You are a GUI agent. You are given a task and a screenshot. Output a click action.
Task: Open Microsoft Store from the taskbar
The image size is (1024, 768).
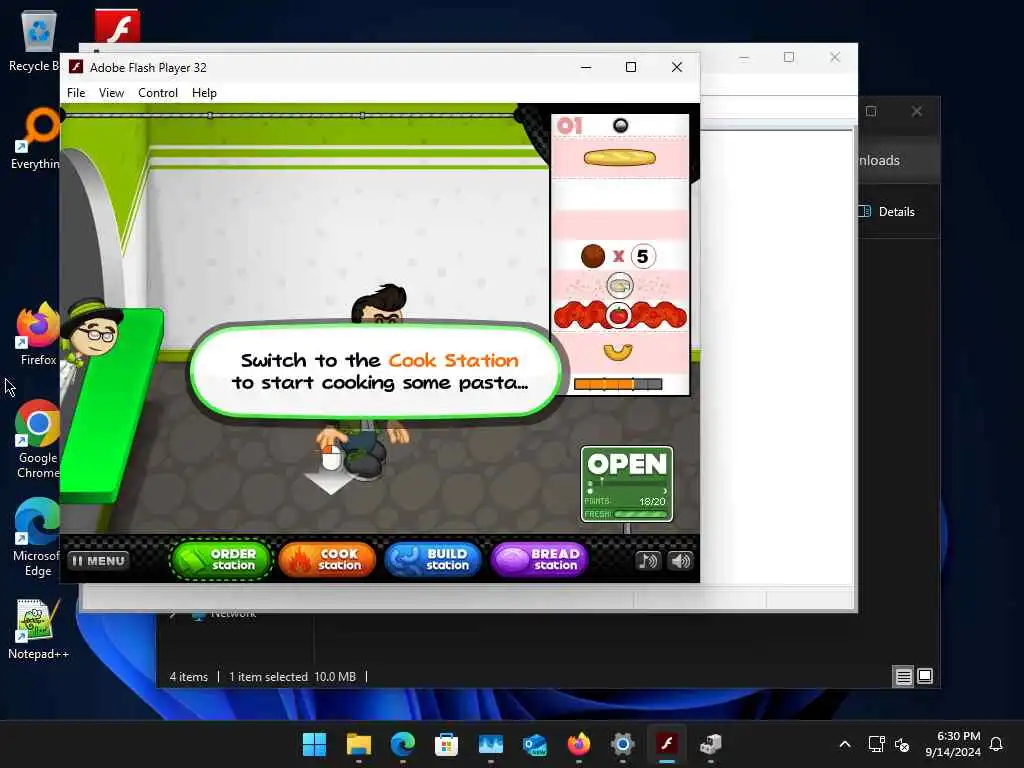(447, 744)
